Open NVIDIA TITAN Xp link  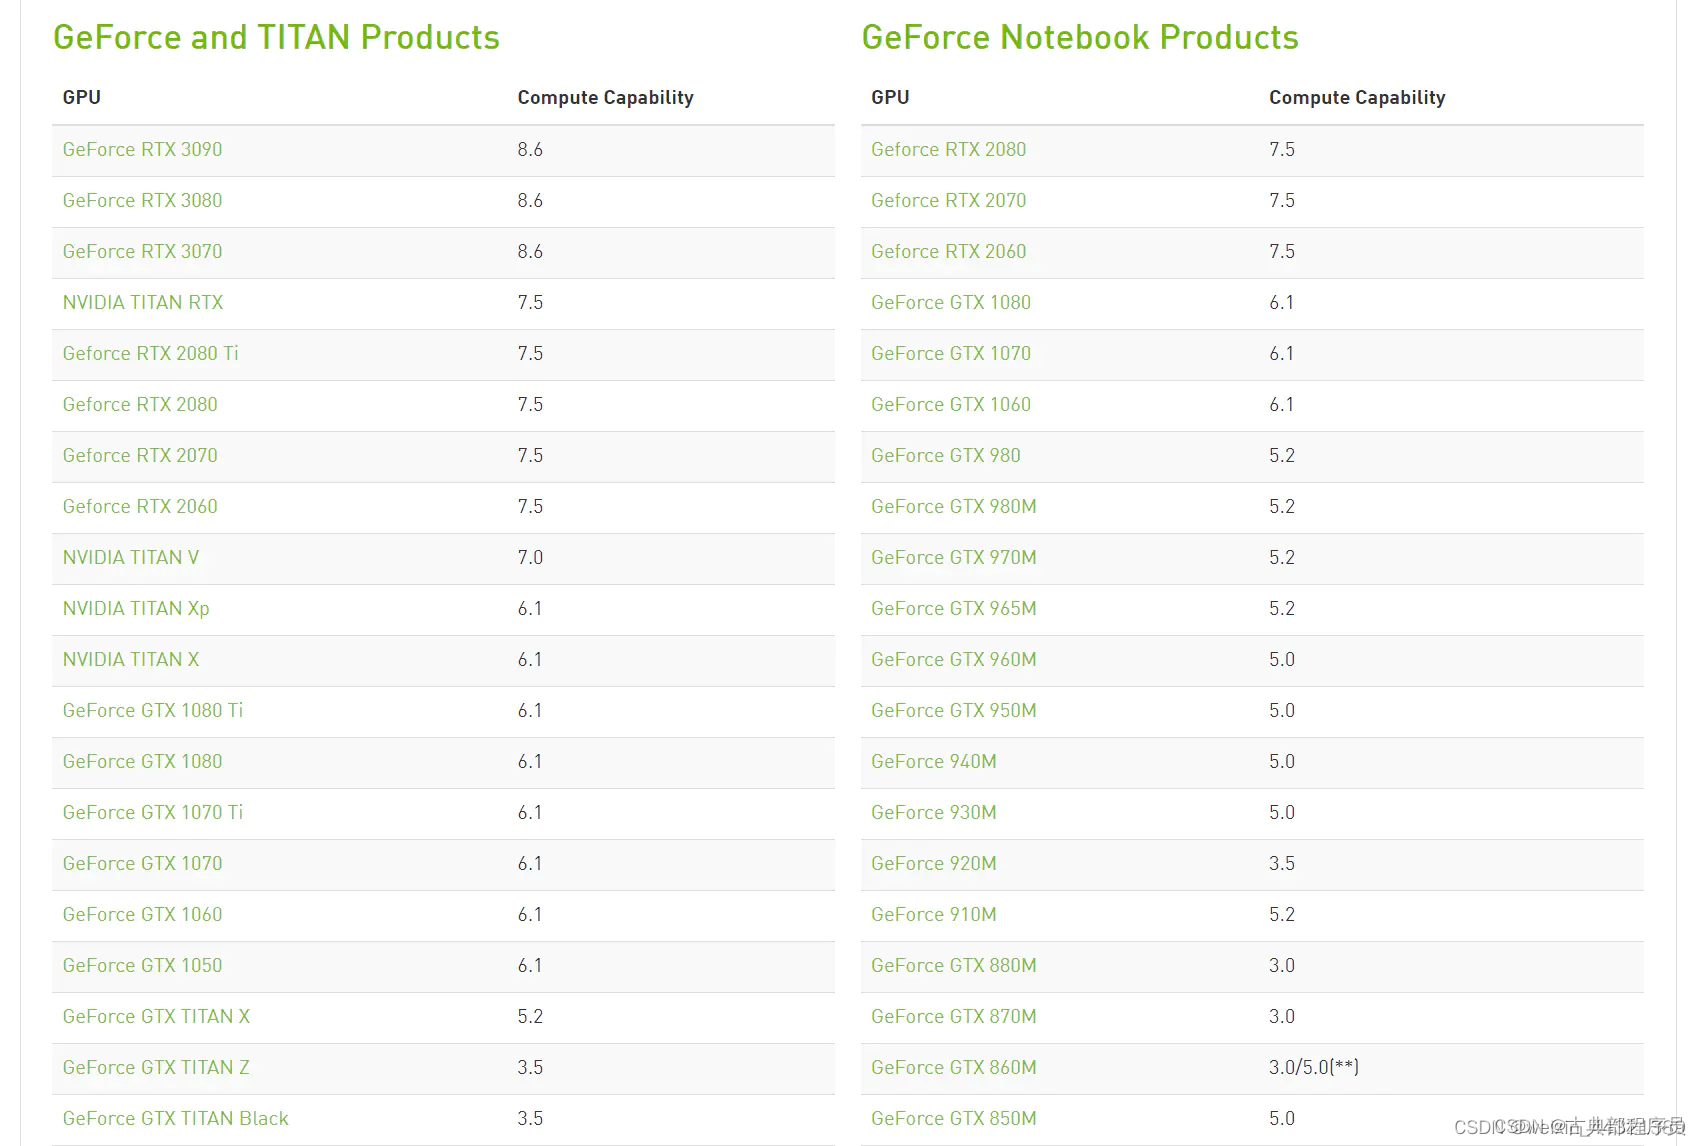click(136, 609)
